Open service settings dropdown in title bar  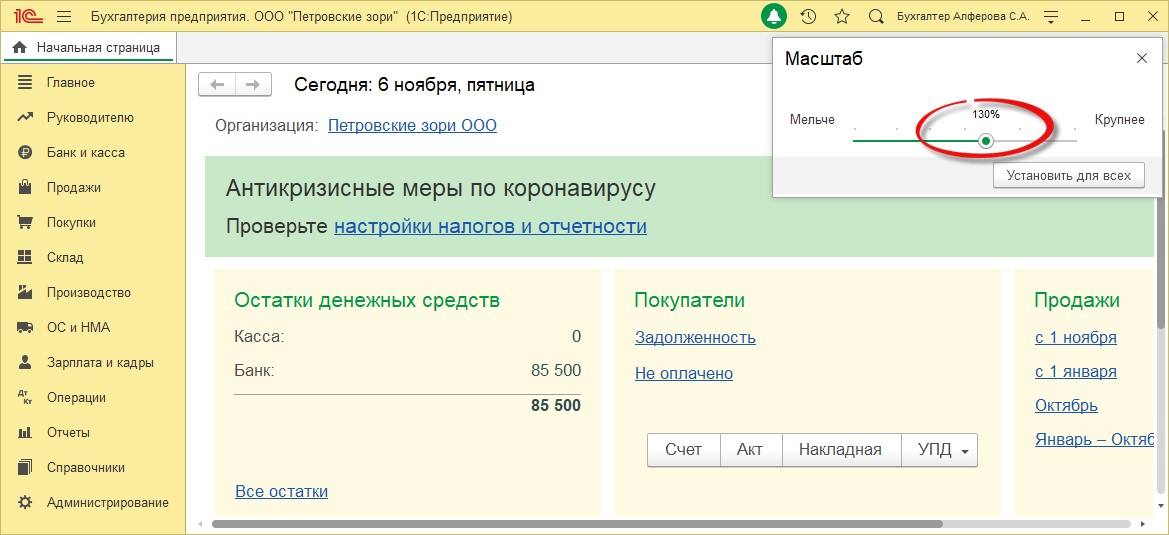tap(1049, 17)
